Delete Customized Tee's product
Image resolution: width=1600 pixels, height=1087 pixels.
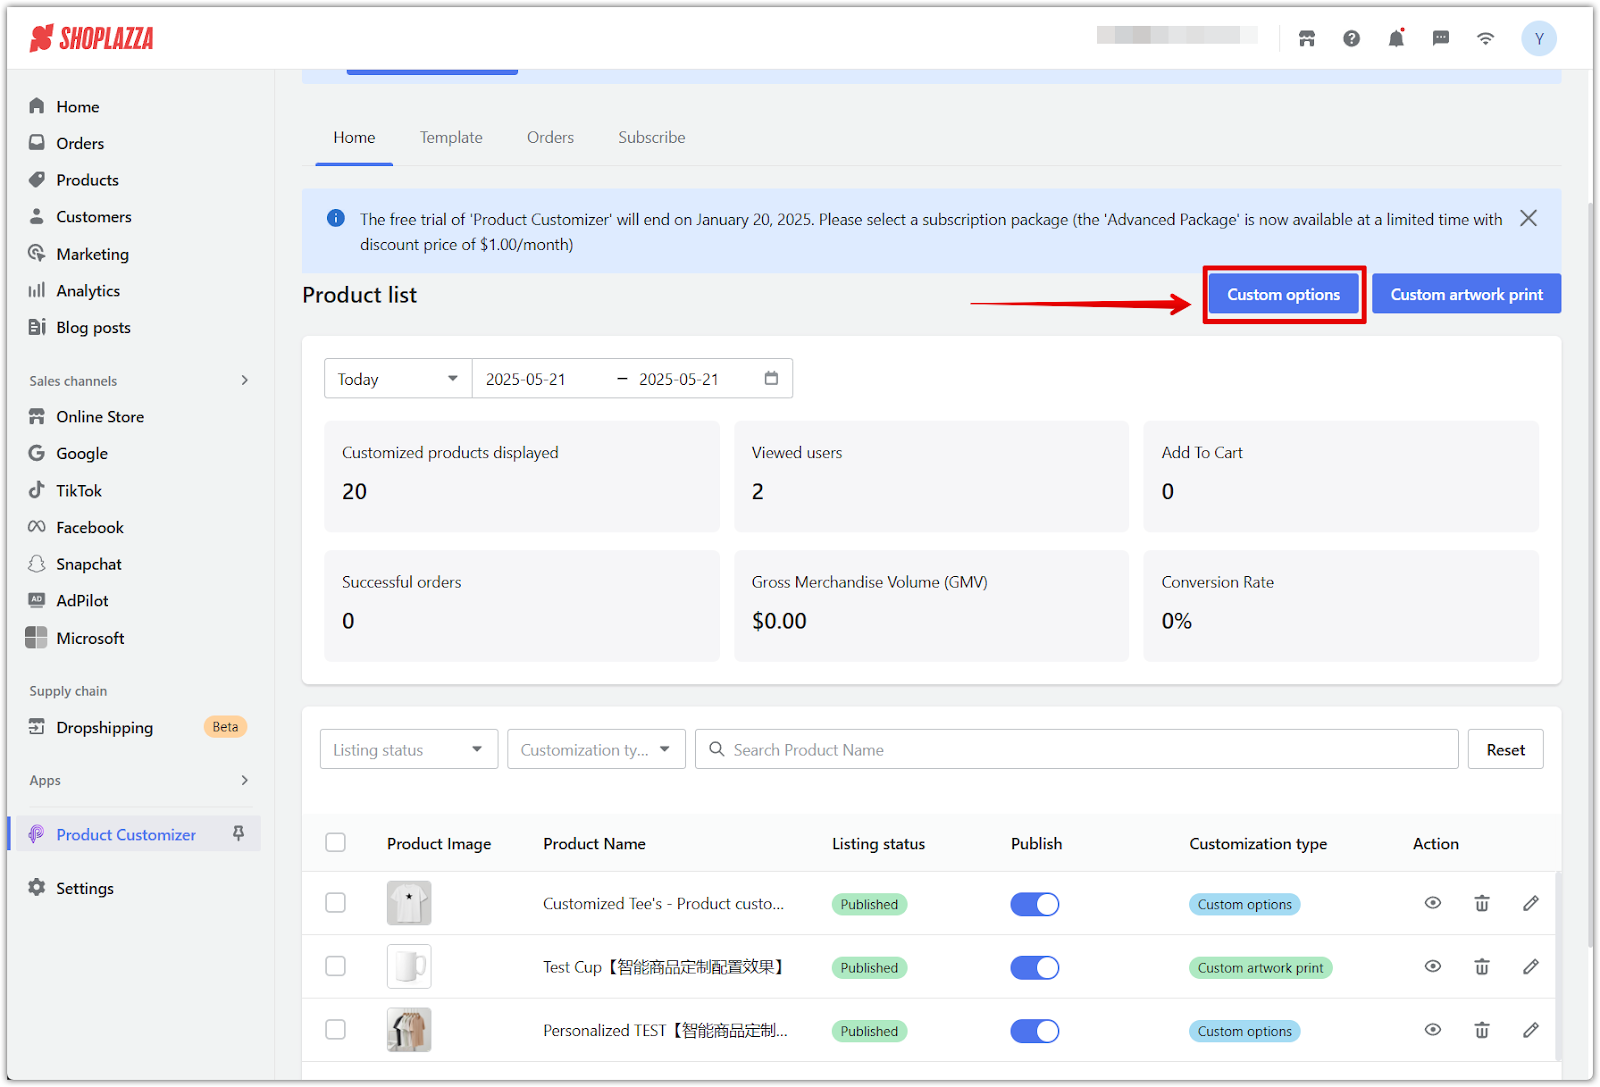(x=1482, y=903)
